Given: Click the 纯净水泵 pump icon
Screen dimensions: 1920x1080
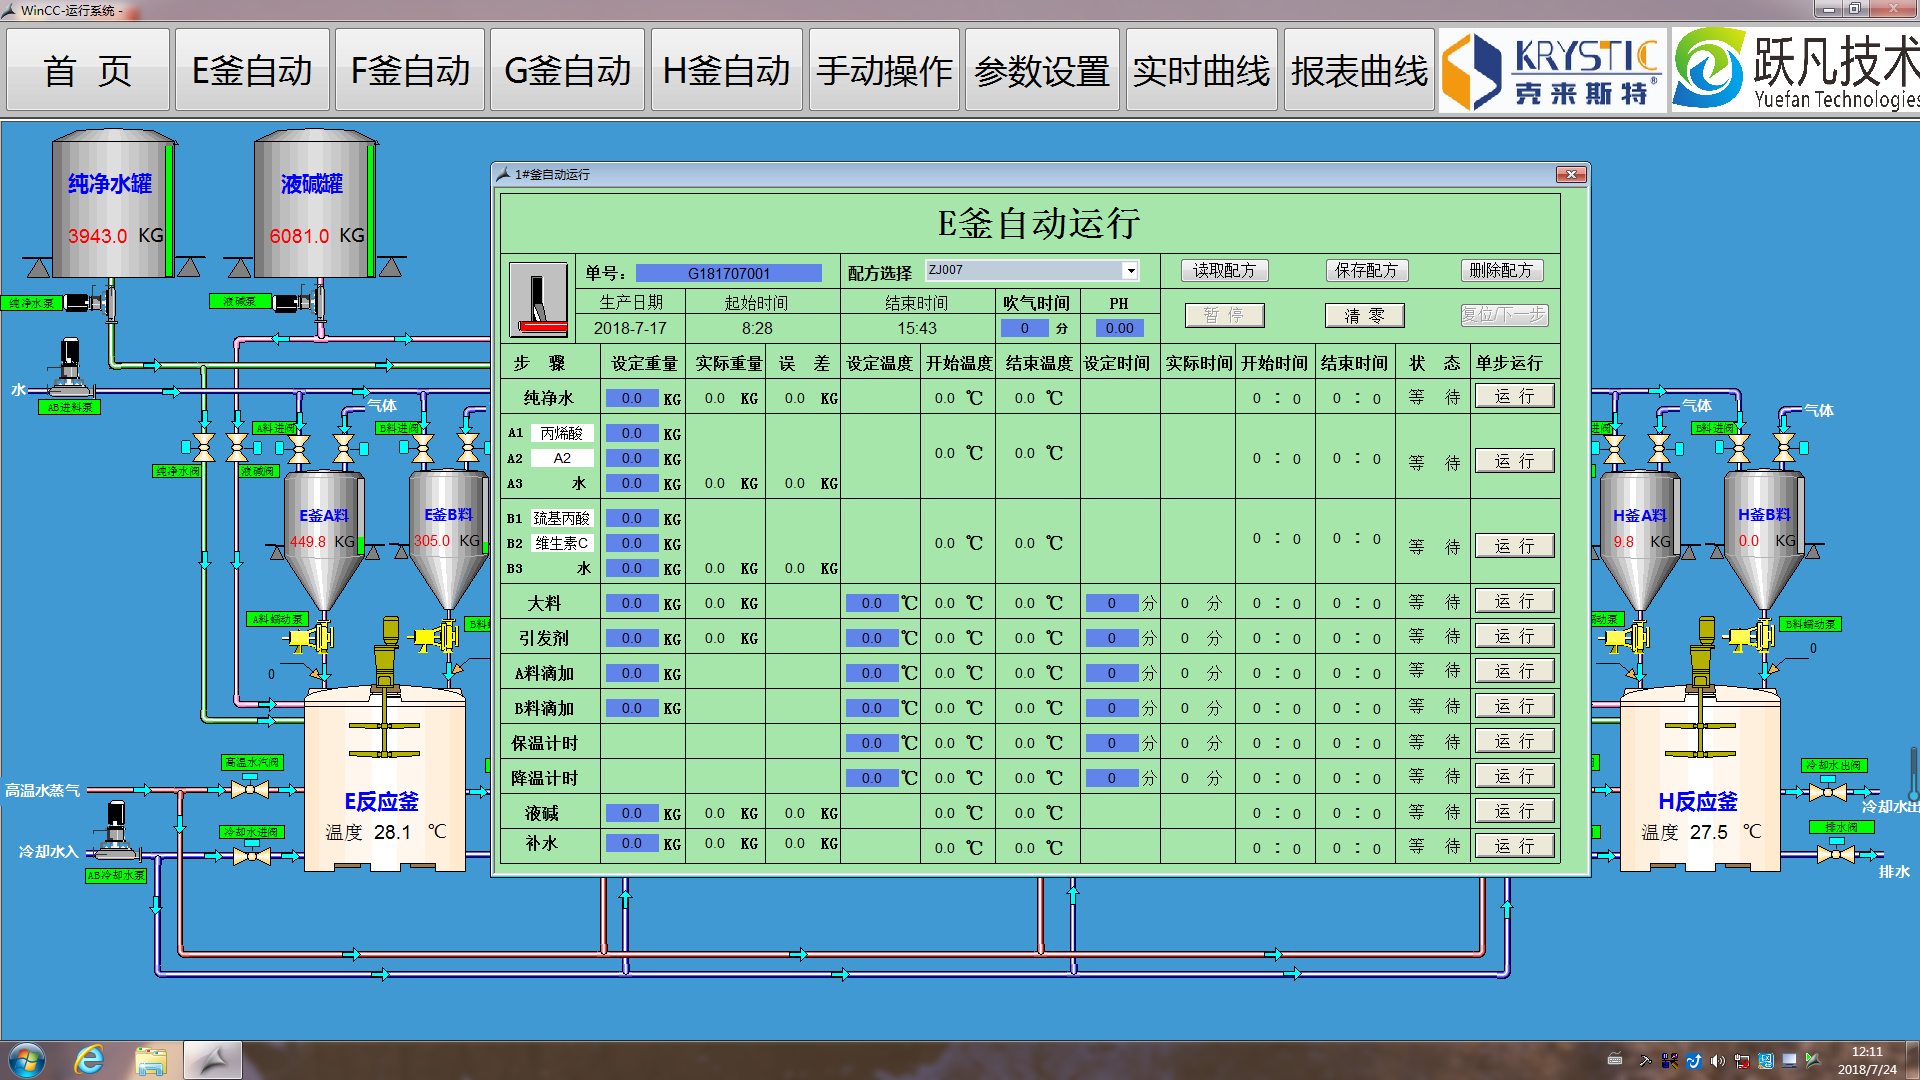Looking at the screenshot, I should [92, 301].
